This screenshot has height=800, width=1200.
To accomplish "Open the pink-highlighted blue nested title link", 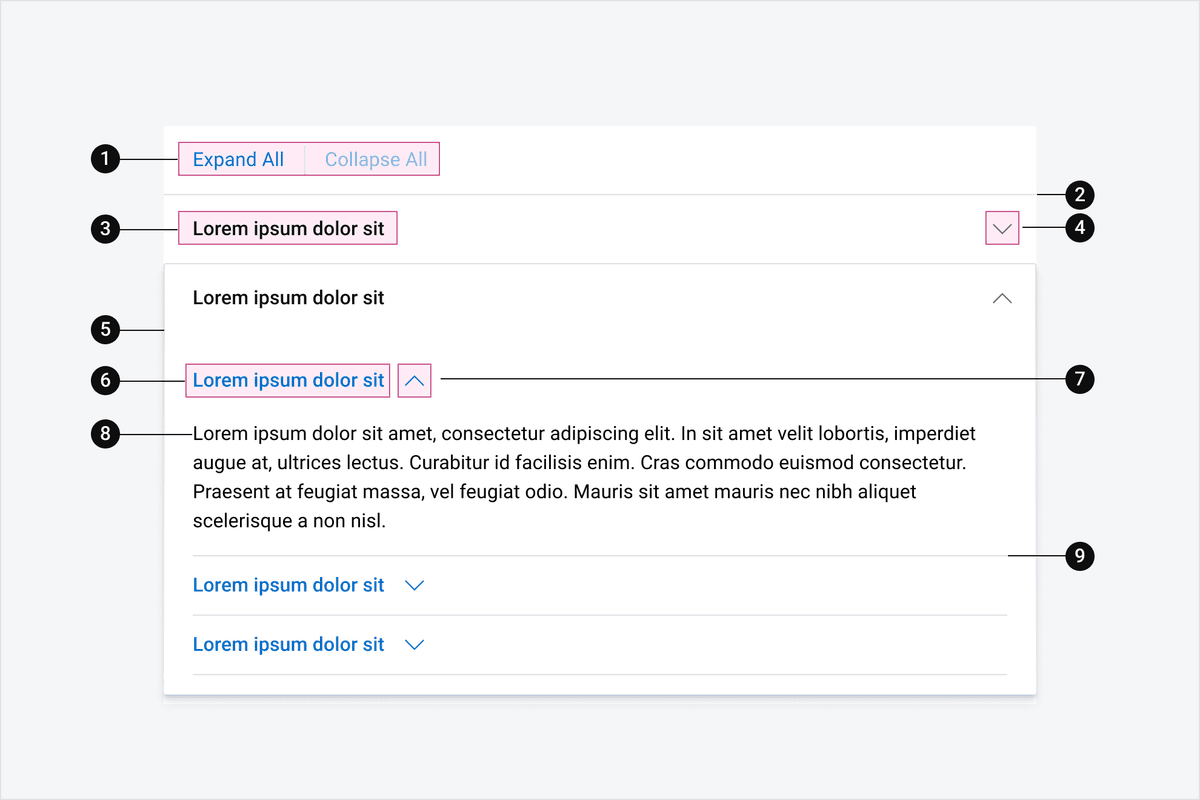I will 288,380.
